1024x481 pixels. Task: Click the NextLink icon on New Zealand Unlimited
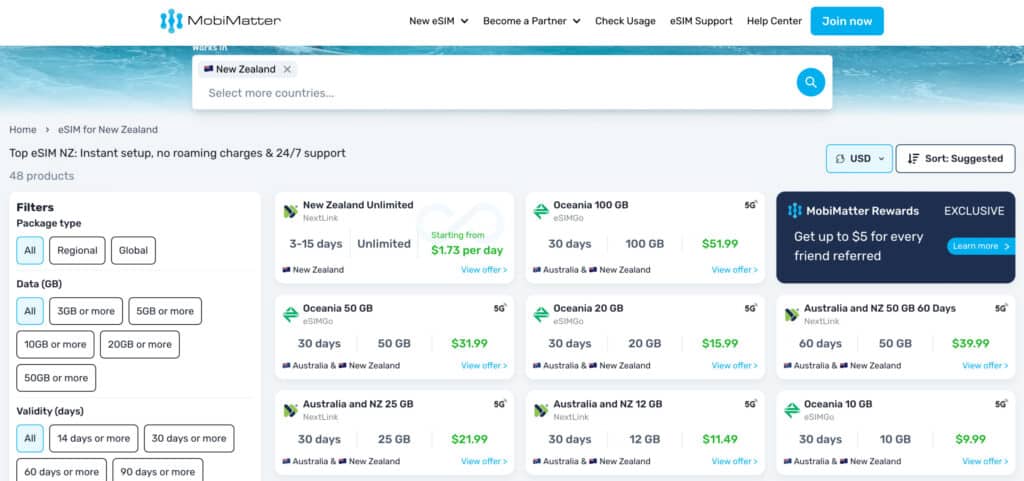coord(291,211)
